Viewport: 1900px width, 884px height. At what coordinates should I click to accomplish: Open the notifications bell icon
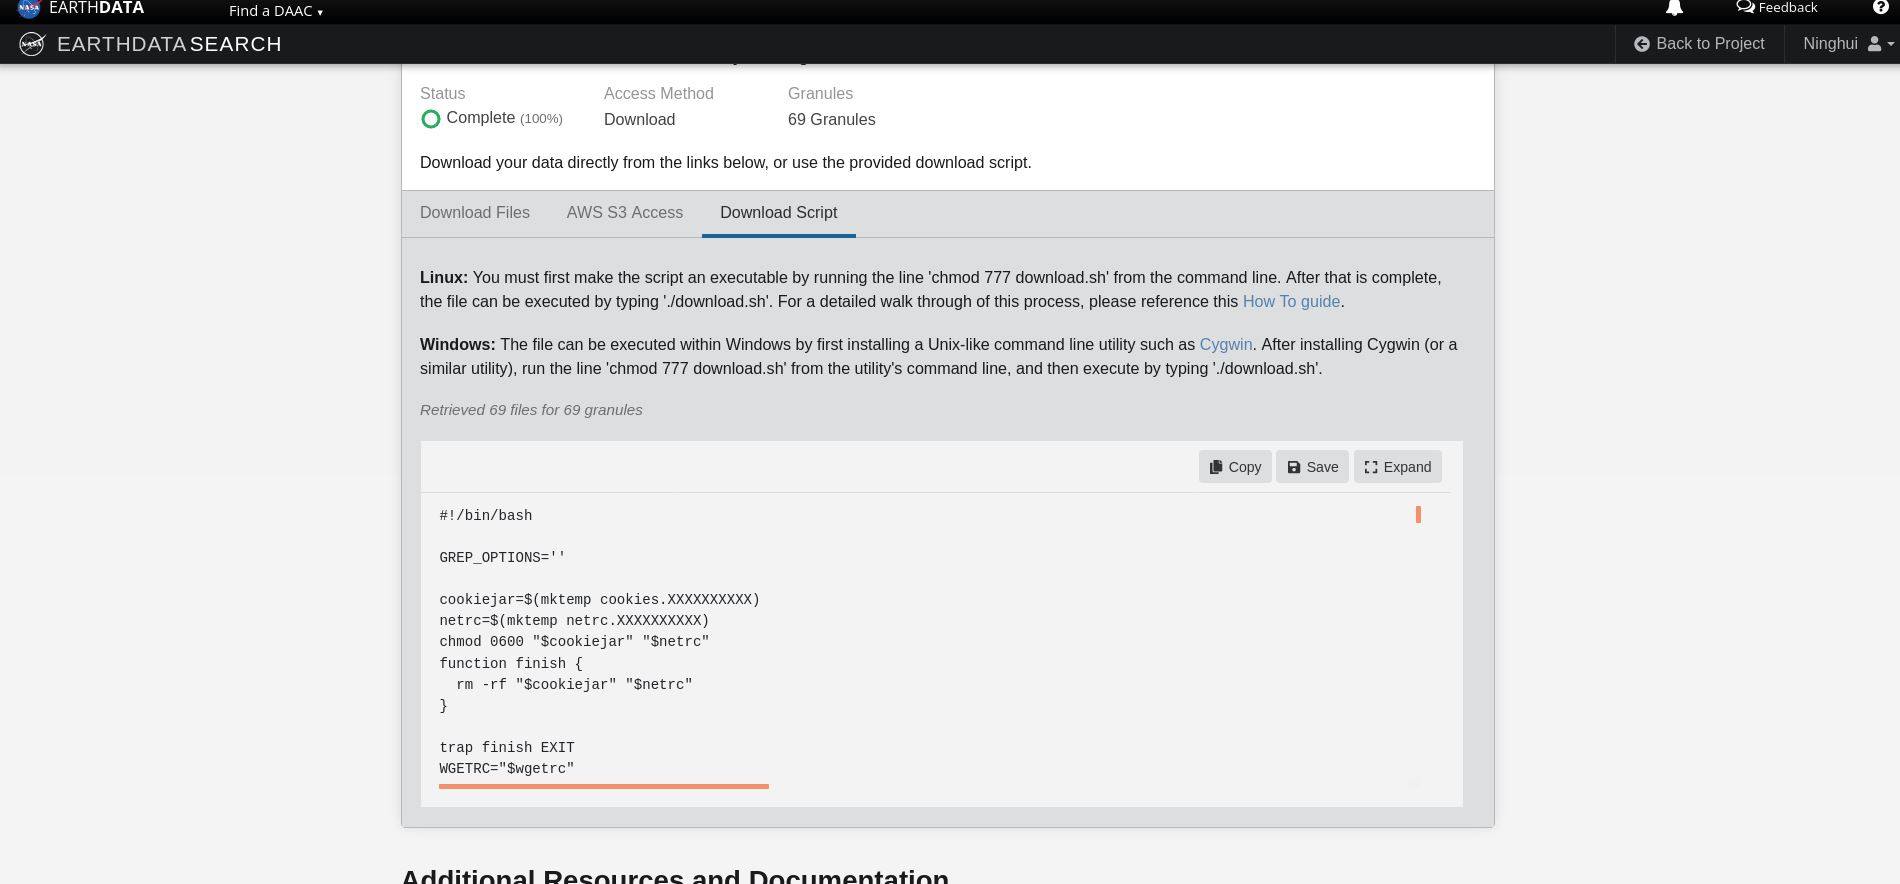tap(1674, 8)
